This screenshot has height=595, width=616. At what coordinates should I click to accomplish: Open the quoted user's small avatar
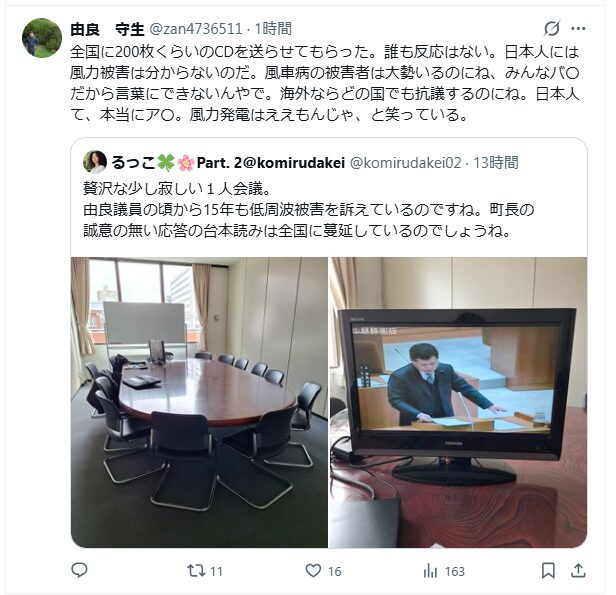click(95, 162)
